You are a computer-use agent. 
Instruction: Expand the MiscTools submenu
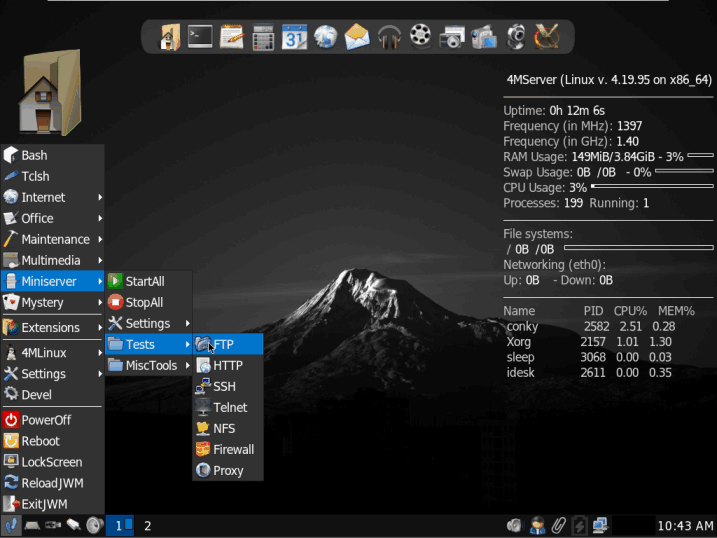[x=149, y=366]
